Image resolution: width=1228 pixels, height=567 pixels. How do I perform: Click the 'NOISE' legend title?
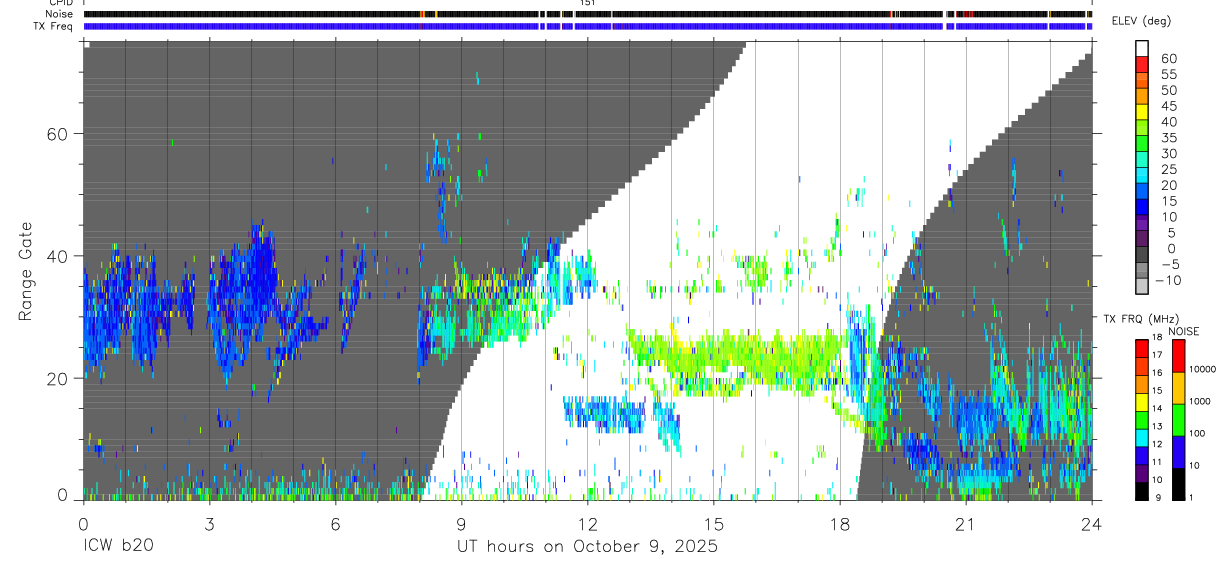(1184, 331)
